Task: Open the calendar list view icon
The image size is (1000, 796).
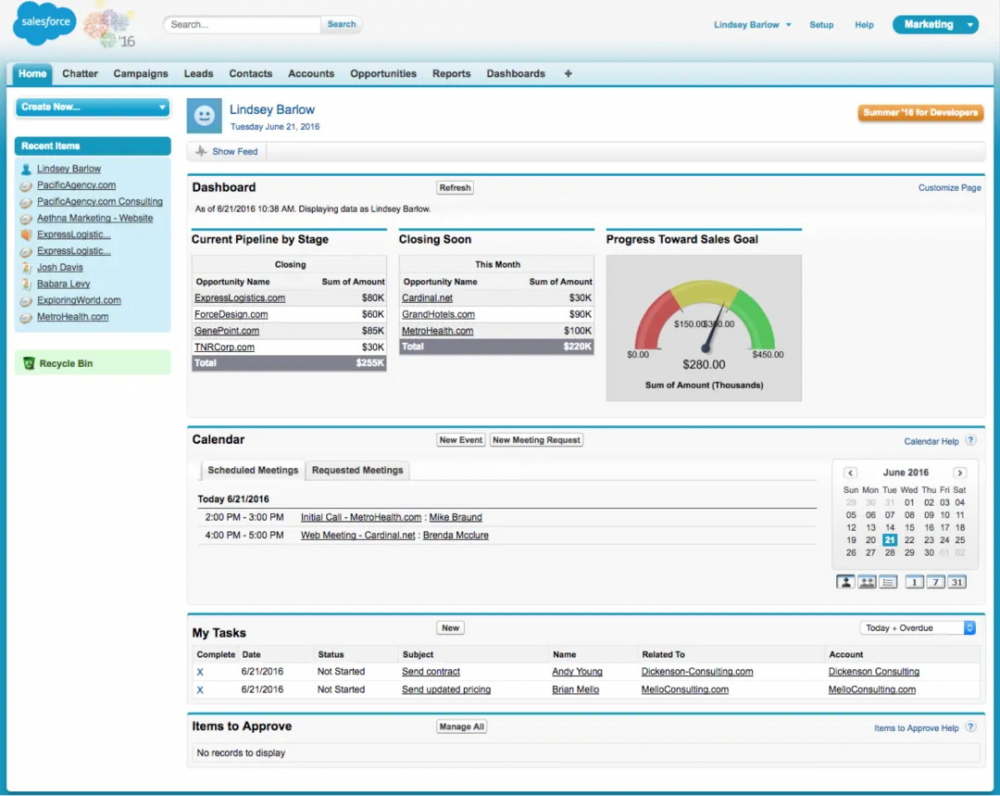Action: click(x=888, y=582)
